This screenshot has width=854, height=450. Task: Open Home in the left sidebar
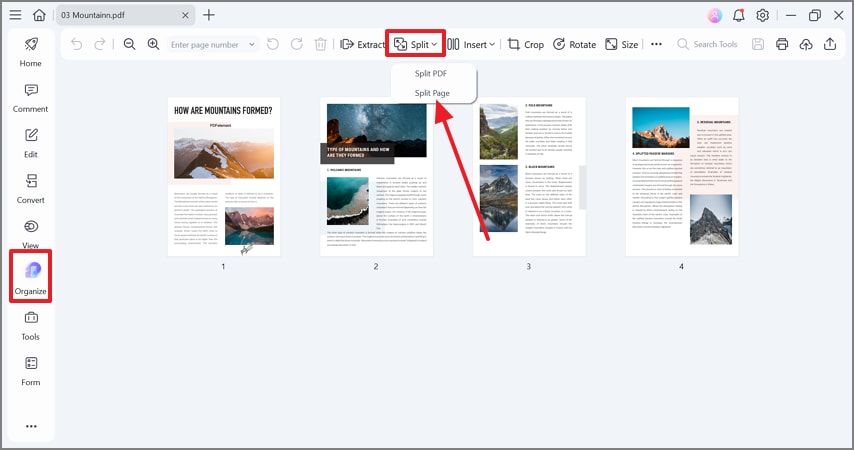click(x=30, y=52)
